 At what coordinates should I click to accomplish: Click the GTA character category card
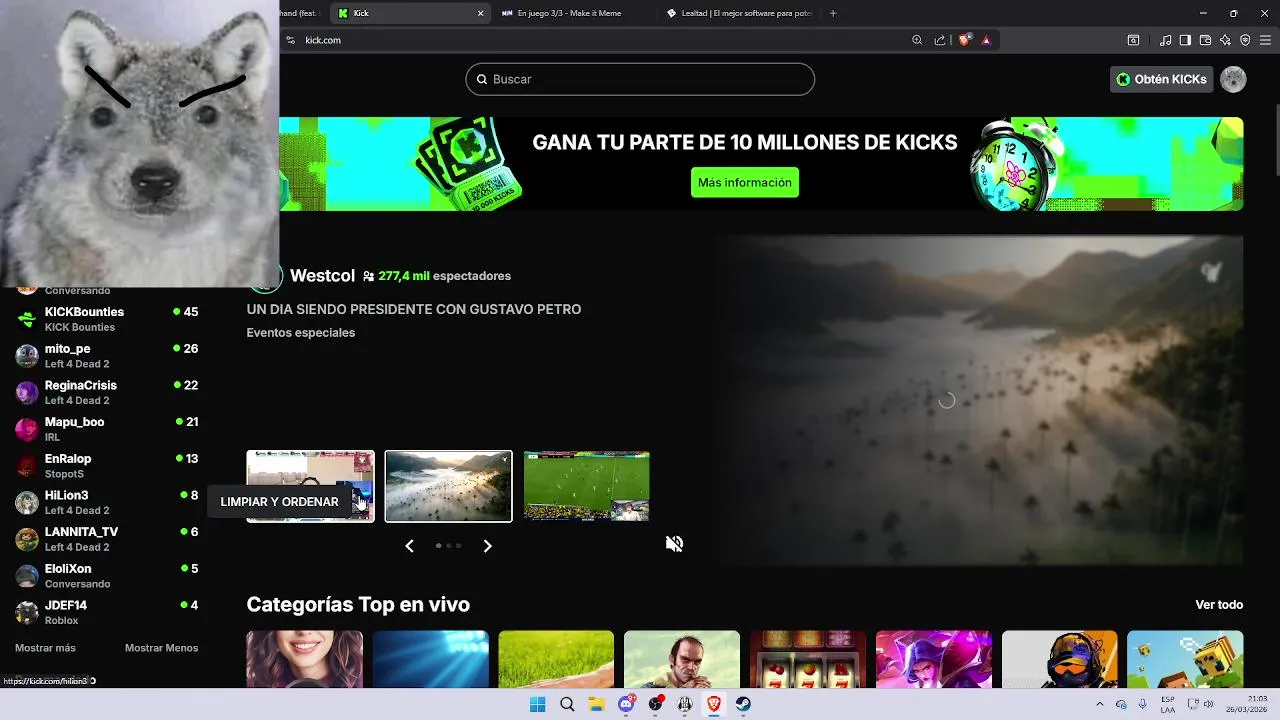[682, 659]
